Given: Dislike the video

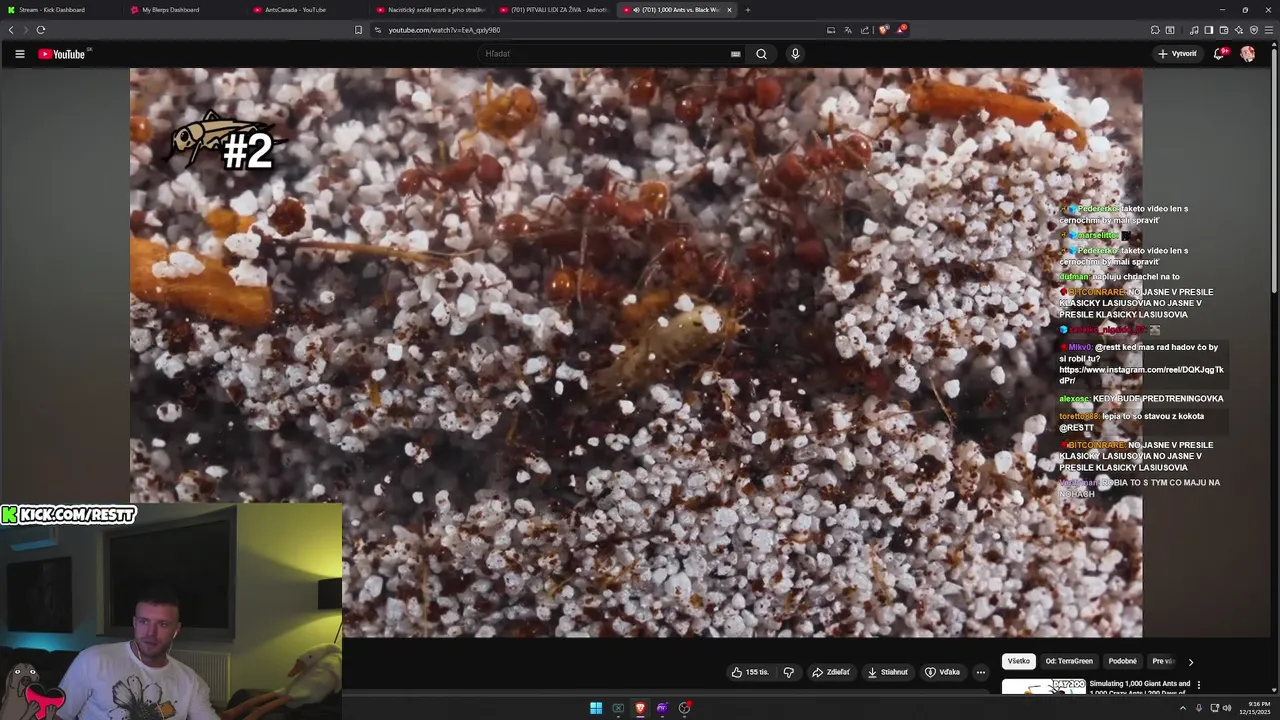Looking at the screenshot, I should [x=788, y=672].
